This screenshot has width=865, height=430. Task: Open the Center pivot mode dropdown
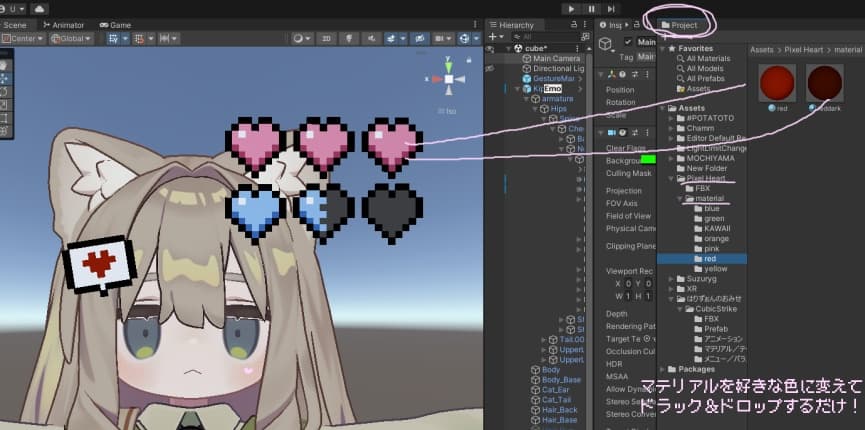(x=23, y=39)
